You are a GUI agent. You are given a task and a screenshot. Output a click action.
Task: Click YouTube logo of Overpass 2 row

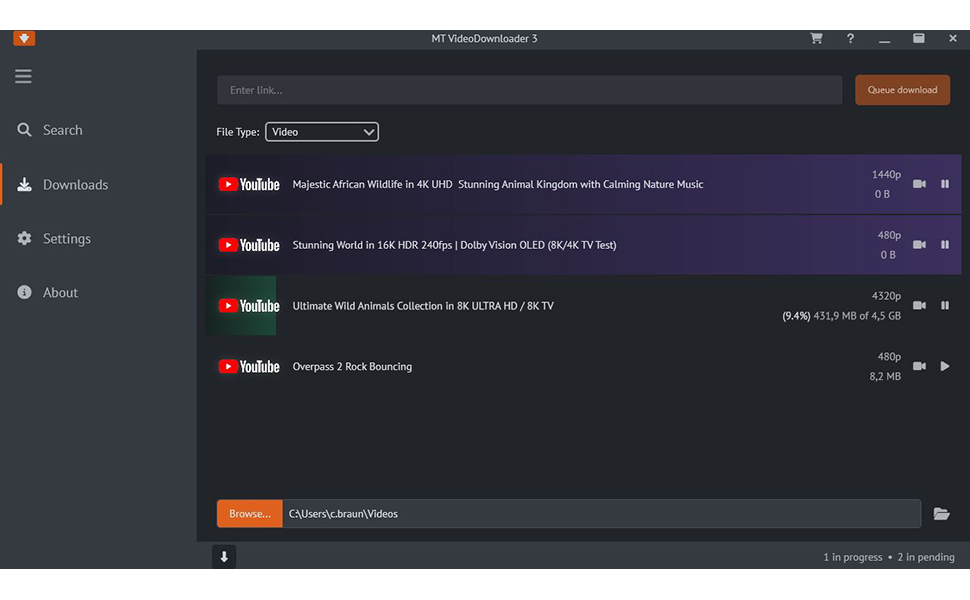click(x=249, y=366)
